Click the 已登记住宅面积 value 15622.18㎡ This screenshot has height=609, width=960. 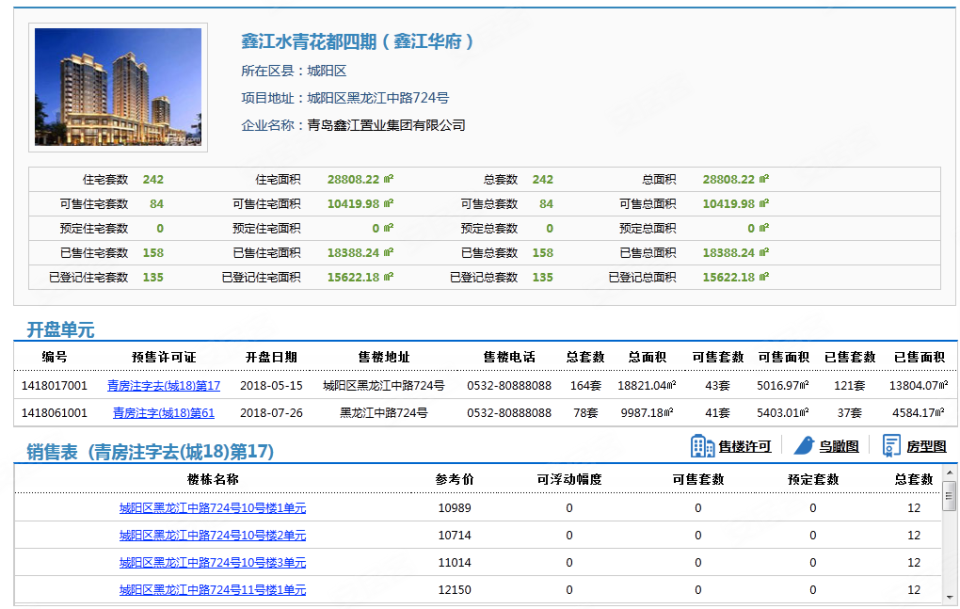[x=360, y=277]
